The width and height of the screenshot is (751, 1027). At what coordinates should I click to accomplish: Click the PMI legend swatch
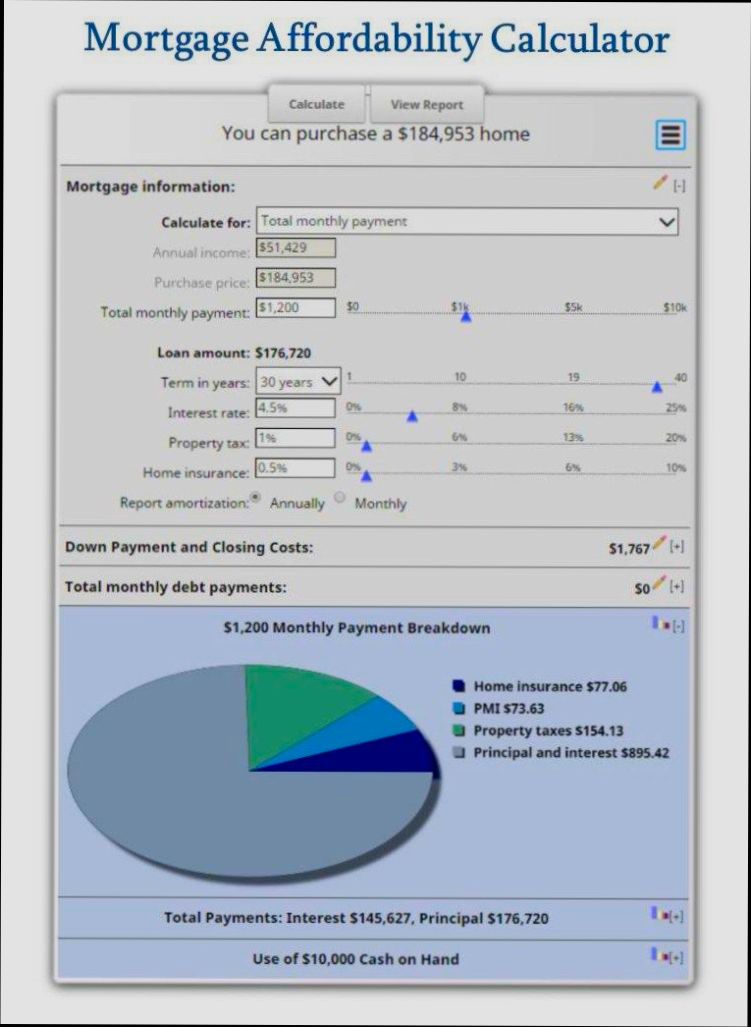click(458, 709)
